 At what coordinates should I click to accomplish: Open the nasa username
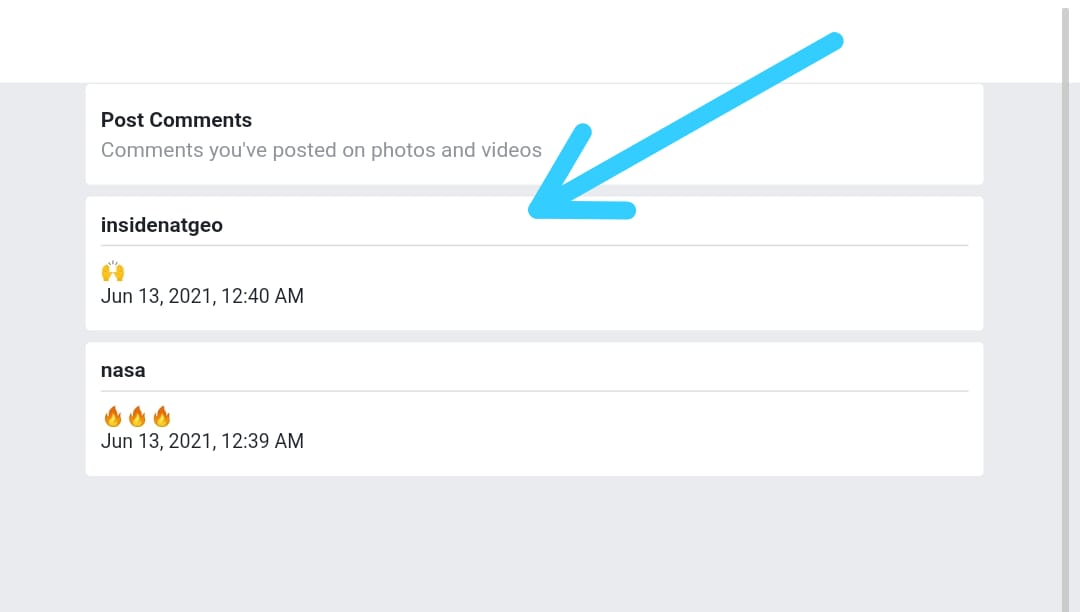pyautogui.click(x=123, y=370)
